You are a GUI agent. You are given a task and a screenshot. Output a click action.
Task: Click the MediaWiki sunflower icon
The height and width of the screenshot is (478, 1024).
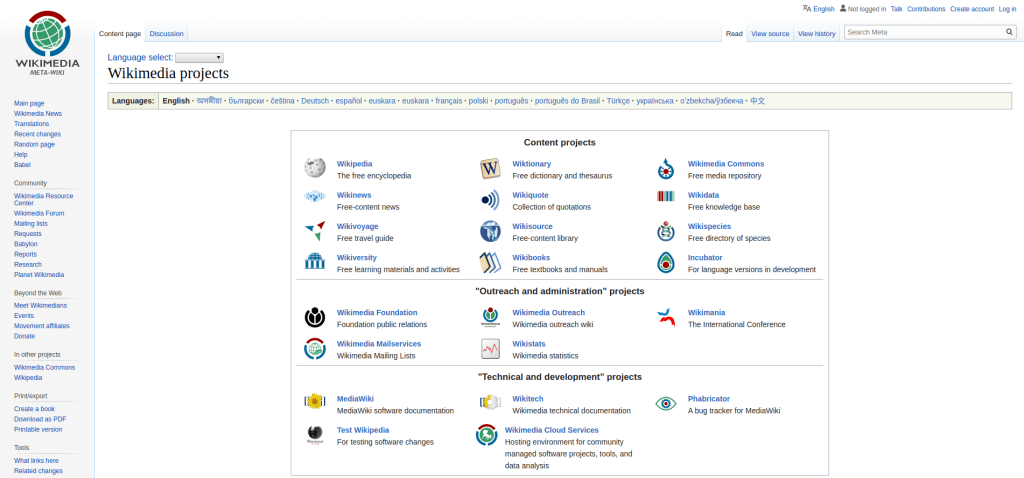tap(315, 401)
